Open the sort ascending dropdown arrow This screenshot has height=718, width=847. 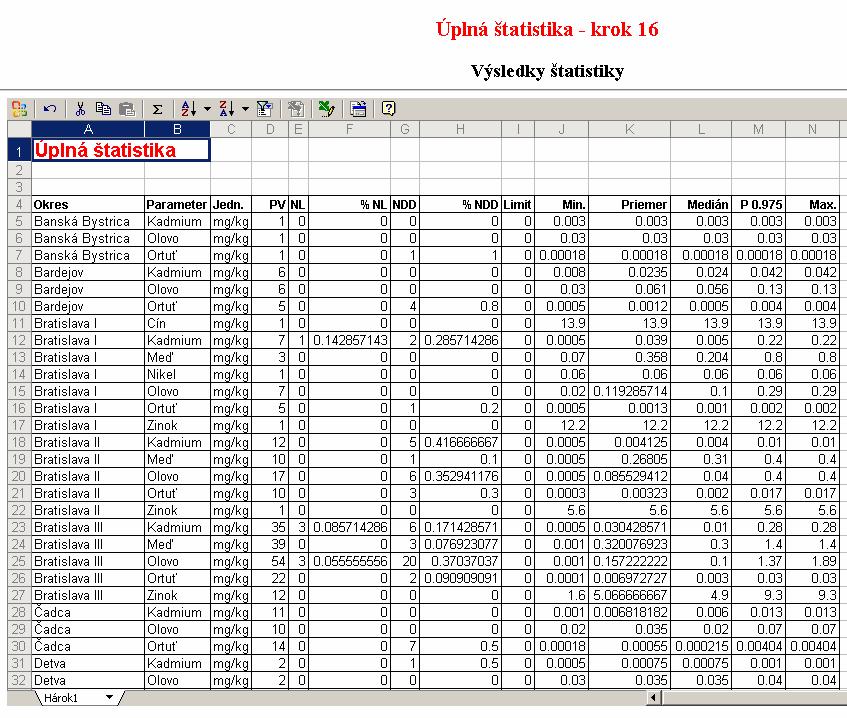point(207,109)
